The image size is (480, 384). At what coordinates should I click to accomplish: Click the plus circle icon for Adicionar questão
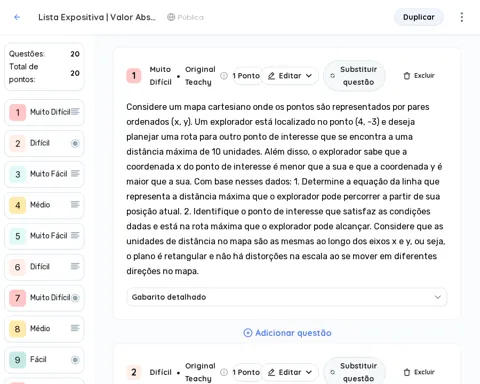[248, 333]
